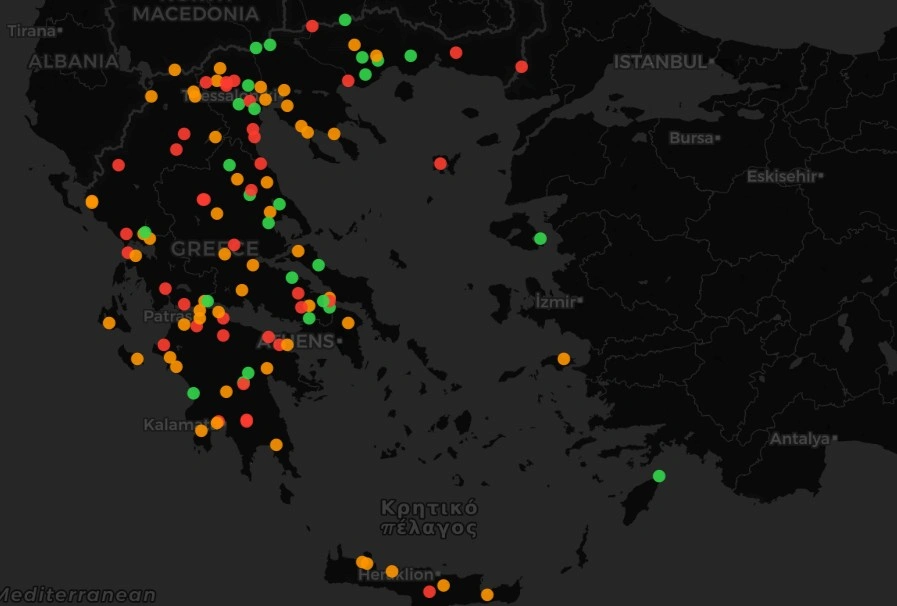Select the orange marker south of İzmir
Viewport: 897px width, 606px height.
coord(564,359)
